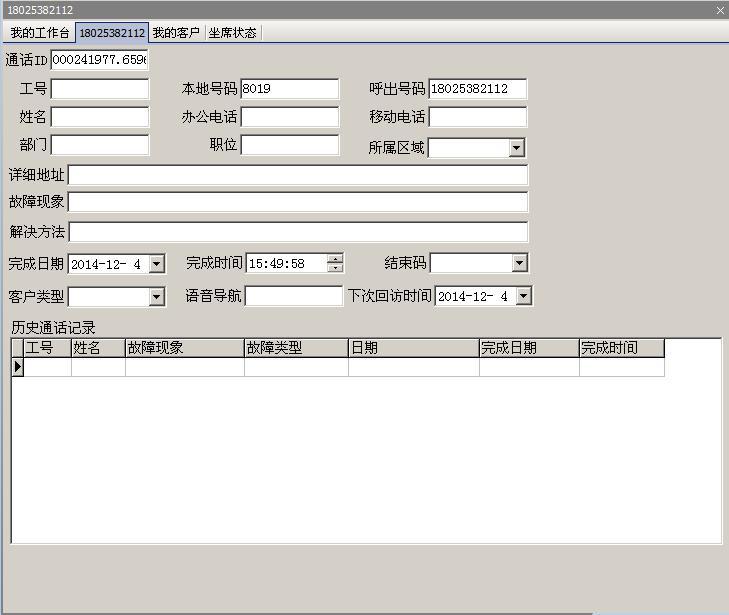The image size is (729, 615).
Task: Switch to the 我的工作台 tab
Action: pos(39,32)
